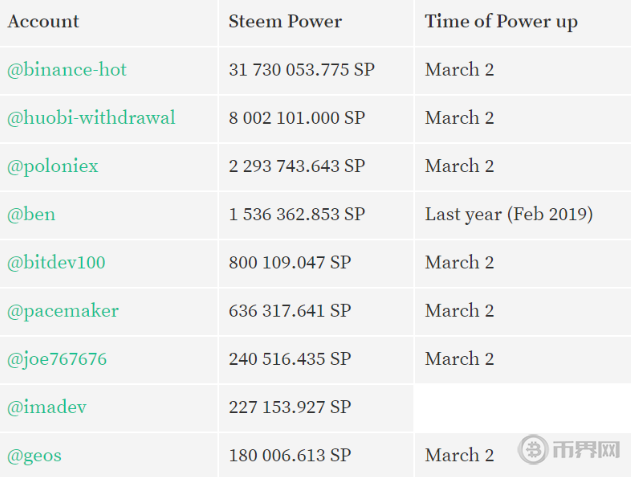Open the @poloniex account link
The image size is (631, 477).
click(x=53, y=166)
